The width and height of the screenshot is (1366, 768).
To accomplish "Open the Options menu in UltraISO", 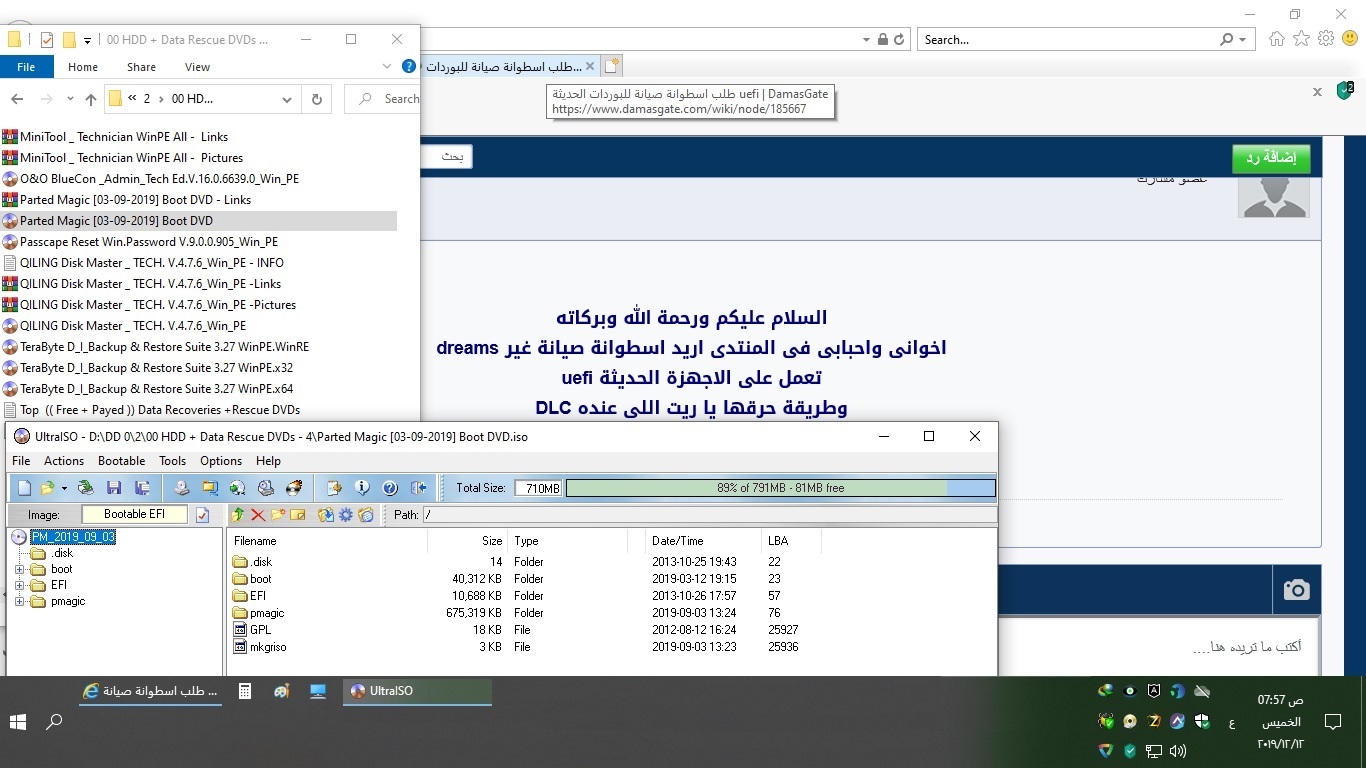I will 221,461.
